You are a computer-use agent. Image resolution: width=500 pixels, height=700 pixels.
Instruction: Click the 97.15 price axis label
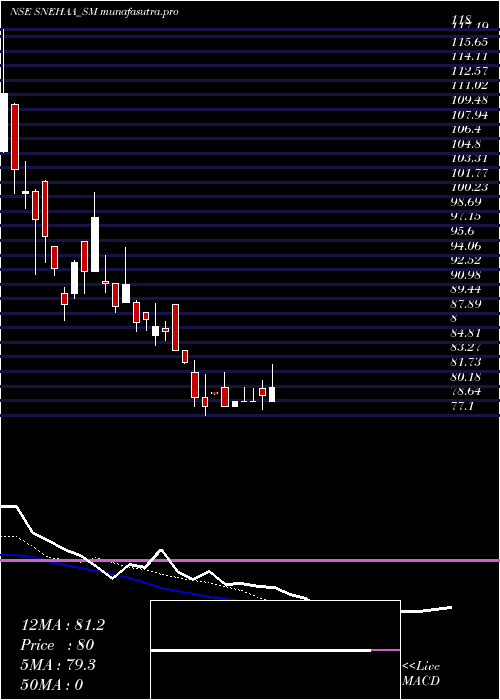pyautogui.click(x=466, y=217)
